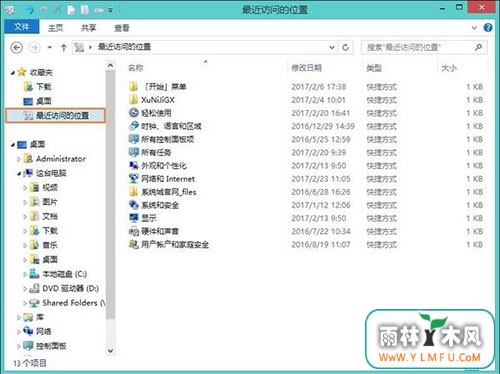The height and width of the screenshot is (374, 500).
Task: Click the 本地磁盘 (C:) drive icon
Action: tap(34, 274)
